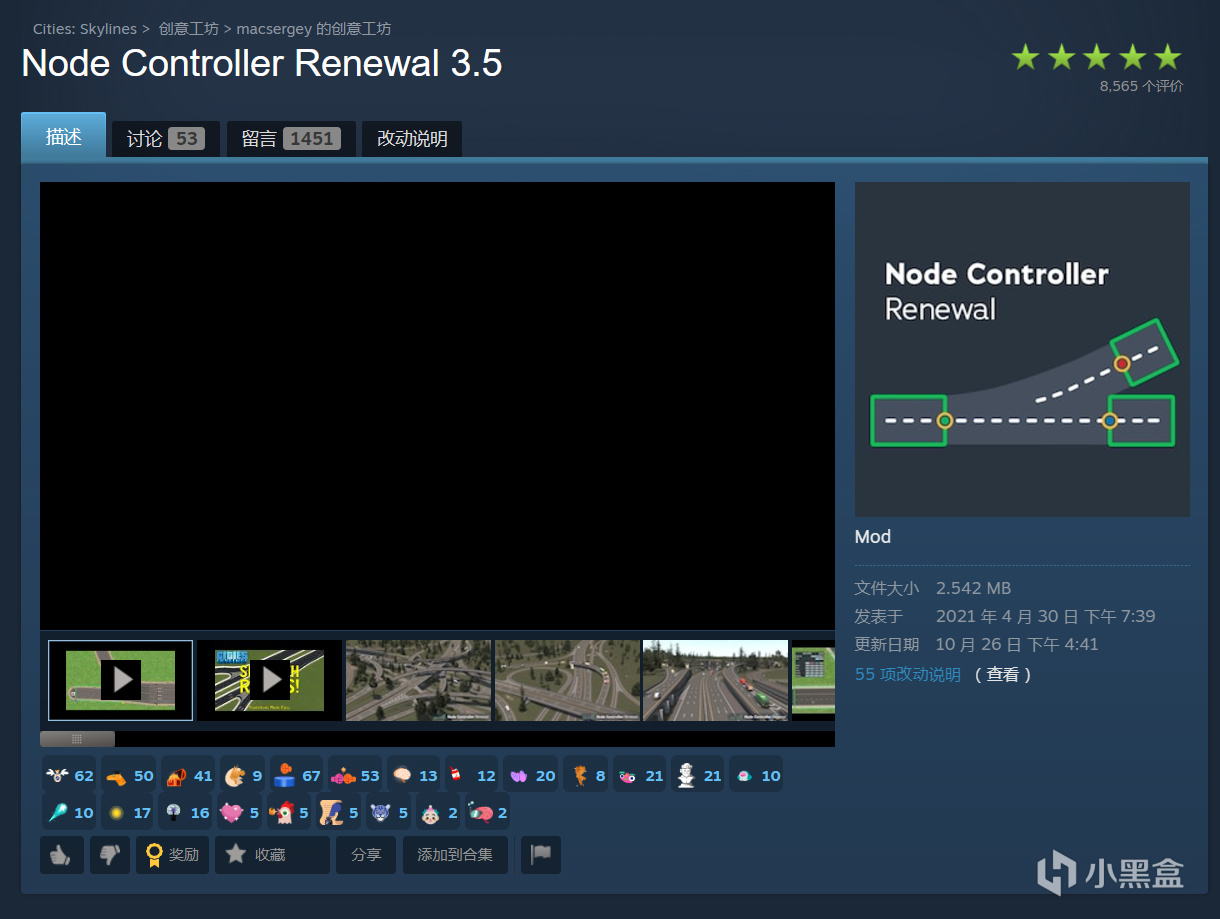This screenshot has width=1220, height=919.
Task: Report the item with flag icon
Action: point(541,855)
